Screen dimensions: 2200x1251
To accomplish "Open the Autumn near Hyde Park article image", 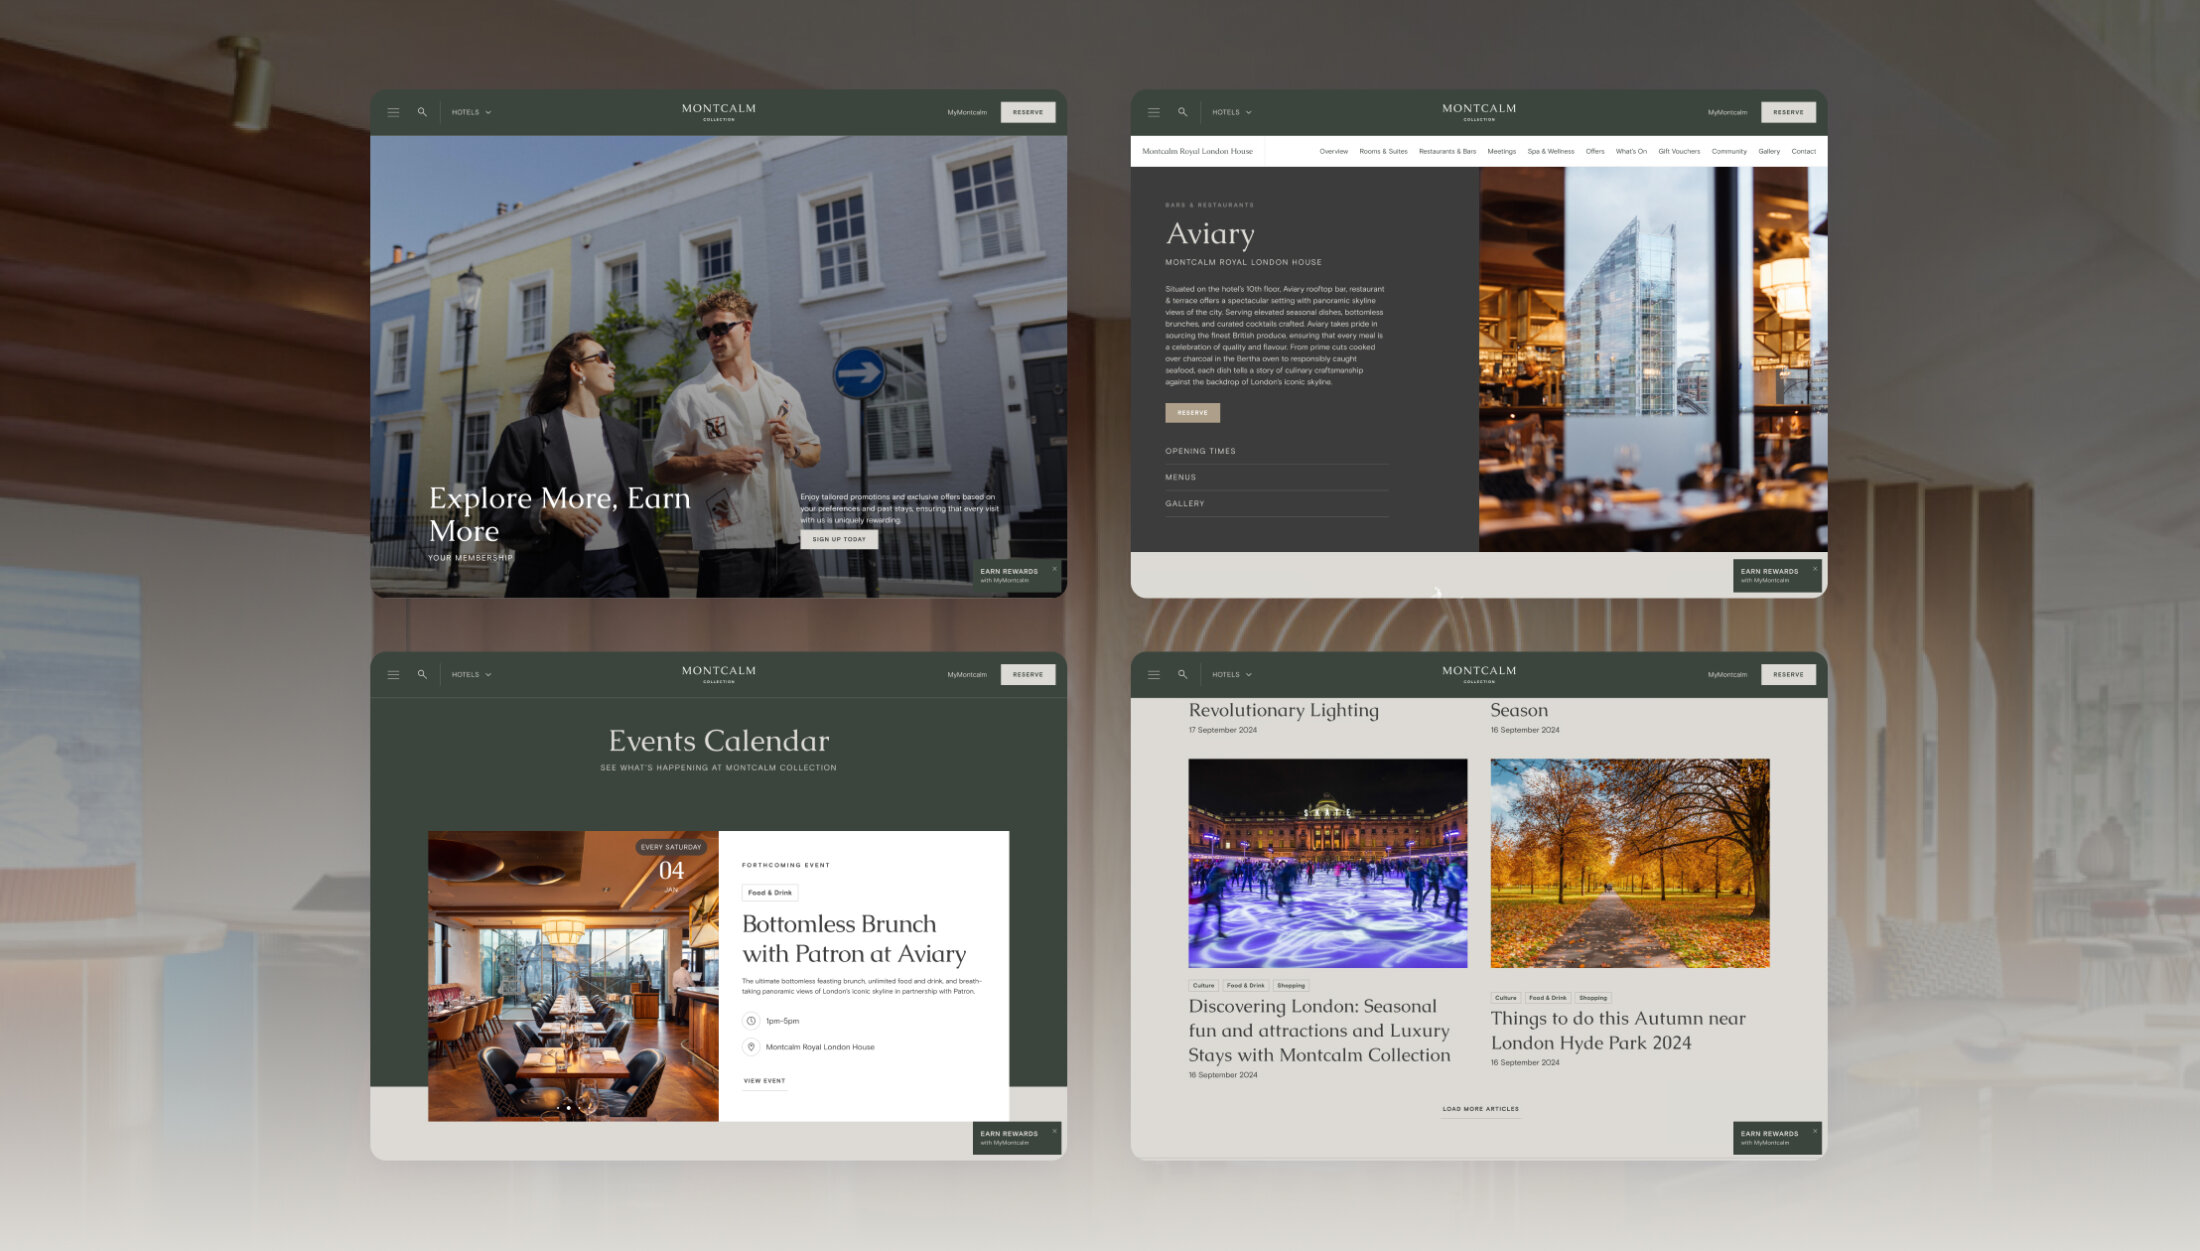I will 1629,862.
